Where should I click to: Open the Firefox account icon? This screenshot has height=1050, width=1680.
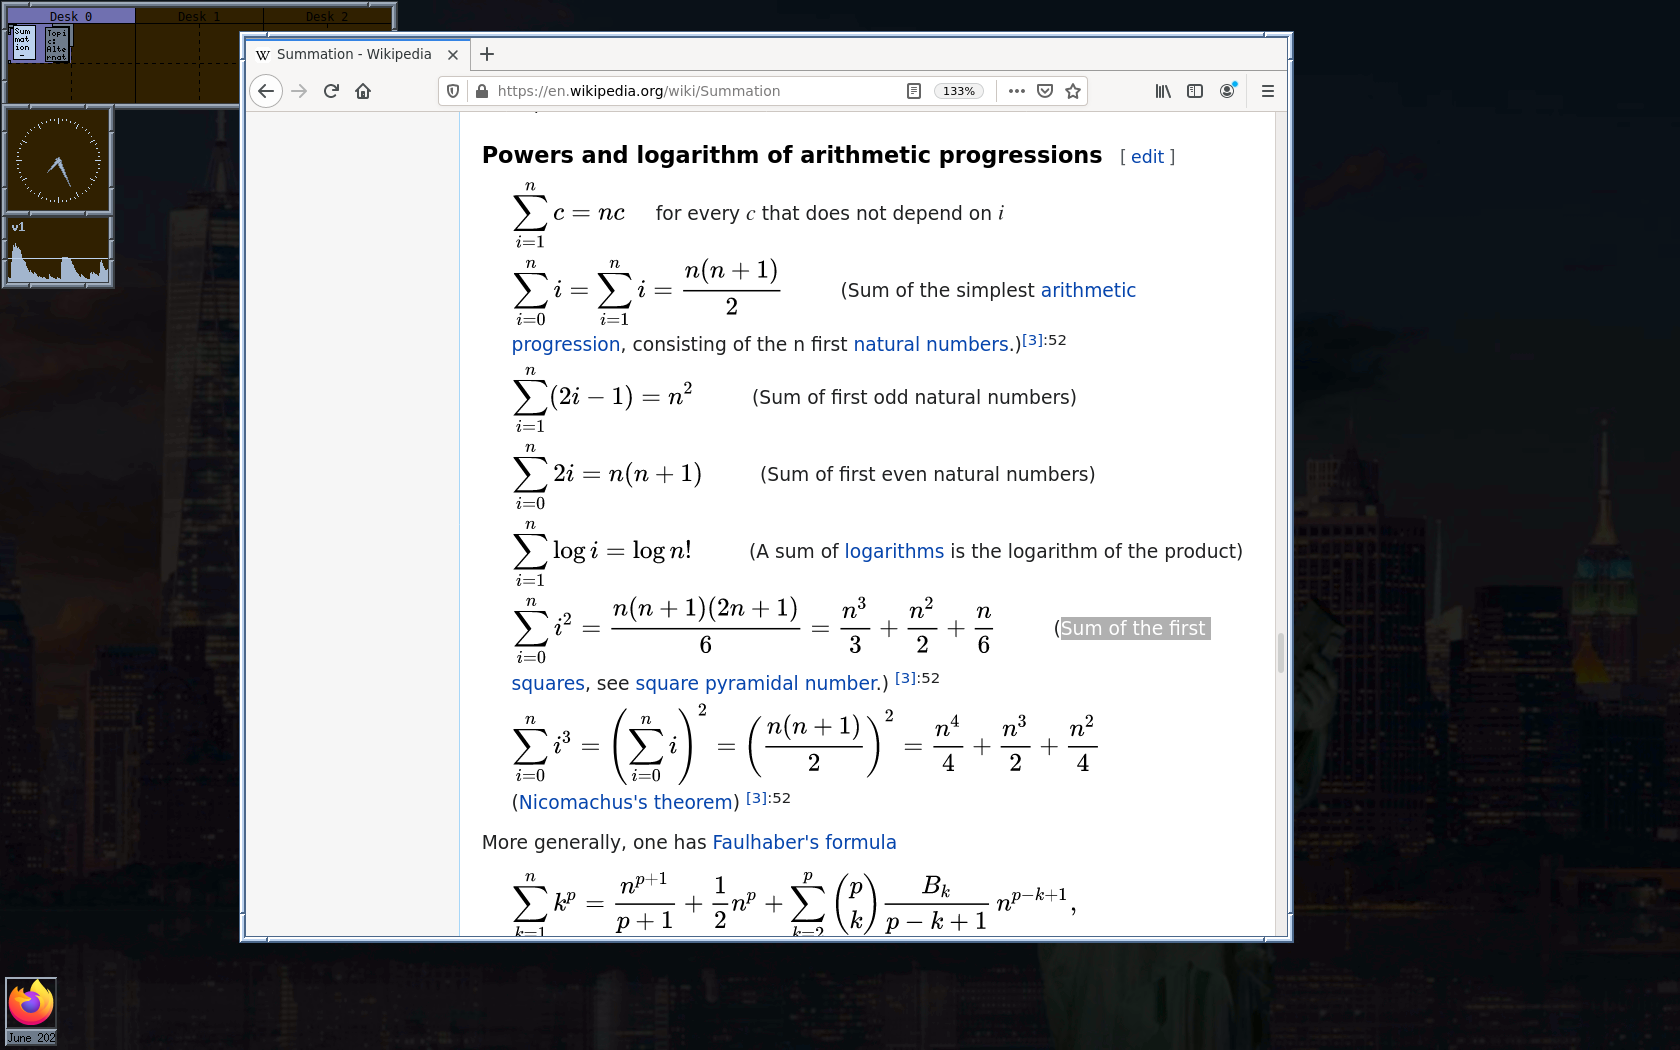click(x=1227, y=91)
